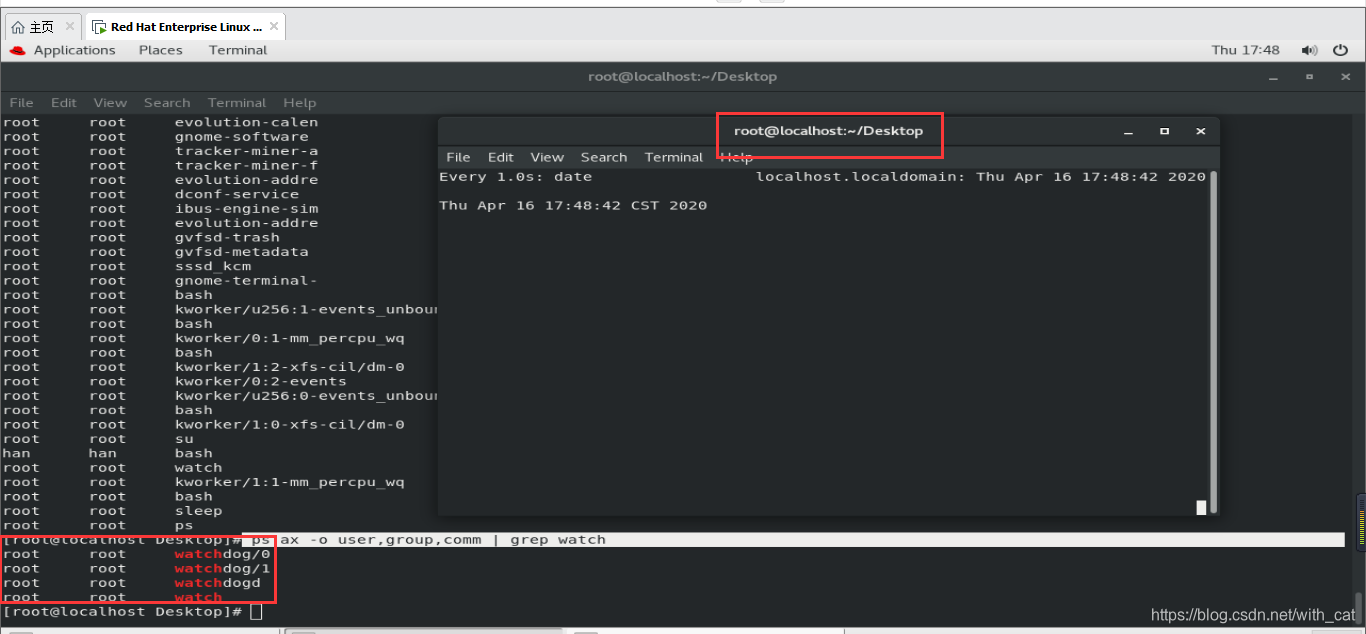Open View menu in front watch terminal
Viewport: 1366px width, 634px height.
point(547,157)
